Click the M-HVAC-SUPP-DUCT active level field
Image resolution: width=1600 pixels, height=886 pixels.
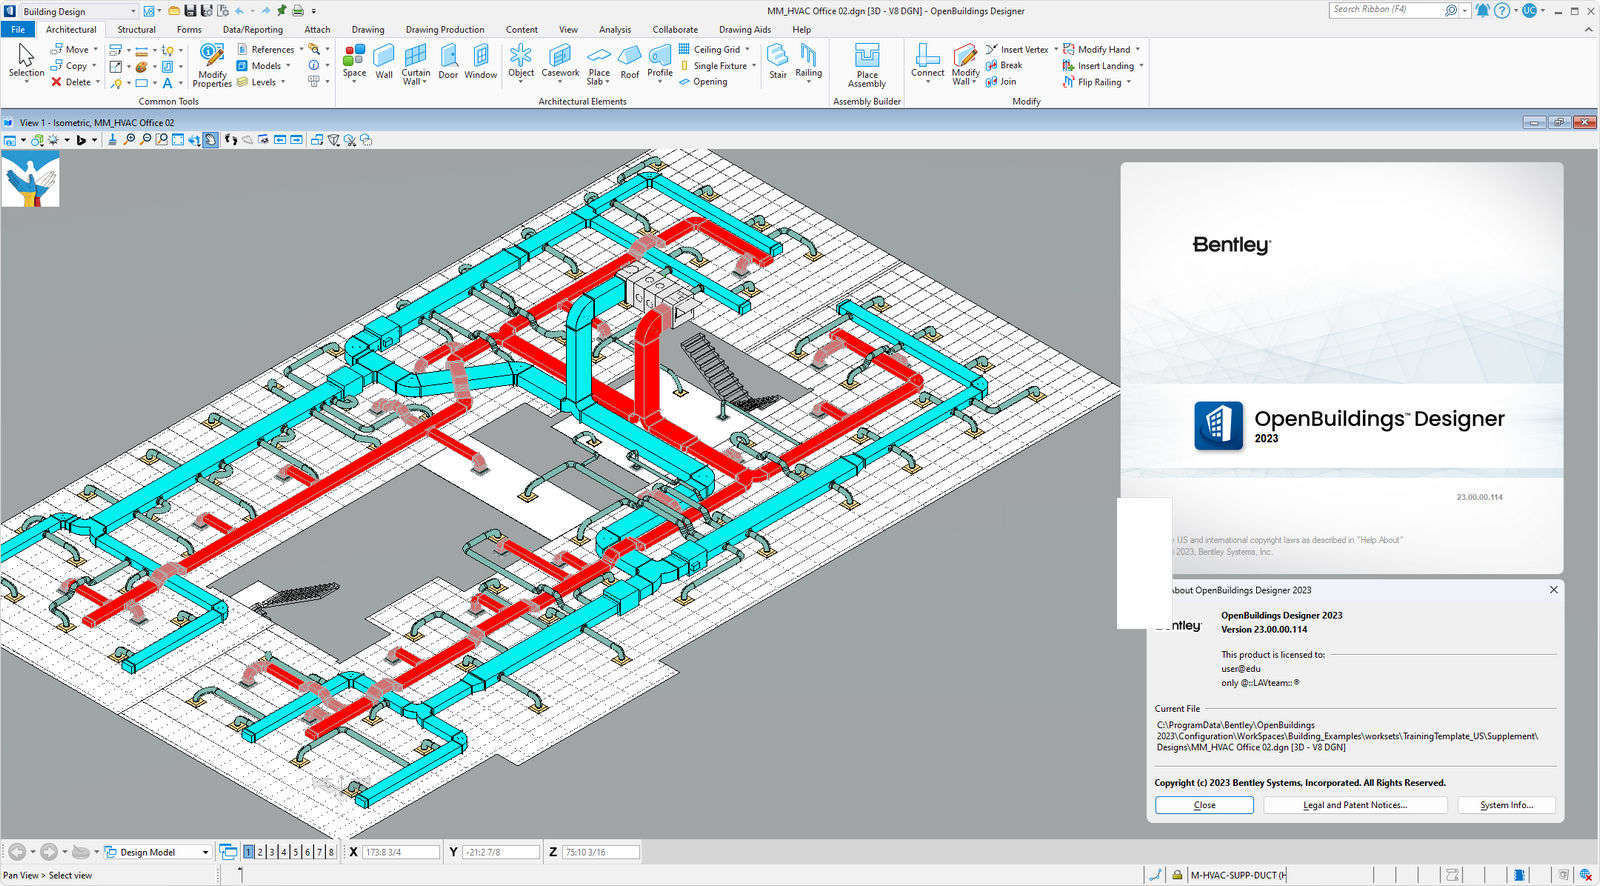[x=1238, y=875]
